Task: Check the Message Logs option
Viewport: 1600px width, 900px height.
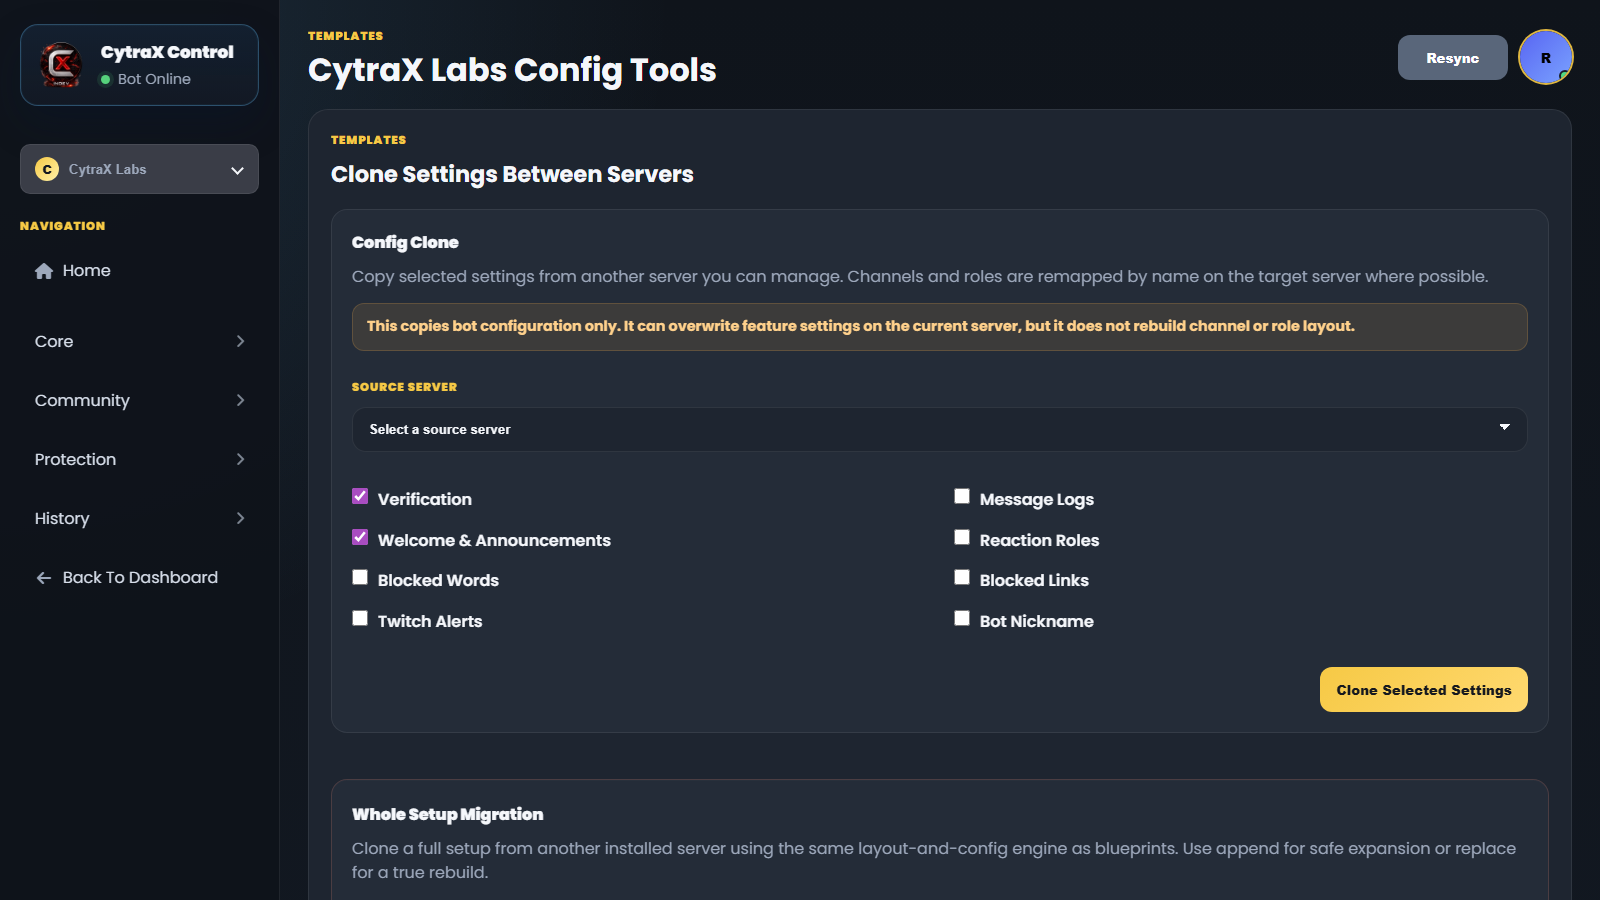Action: [962, 497]
